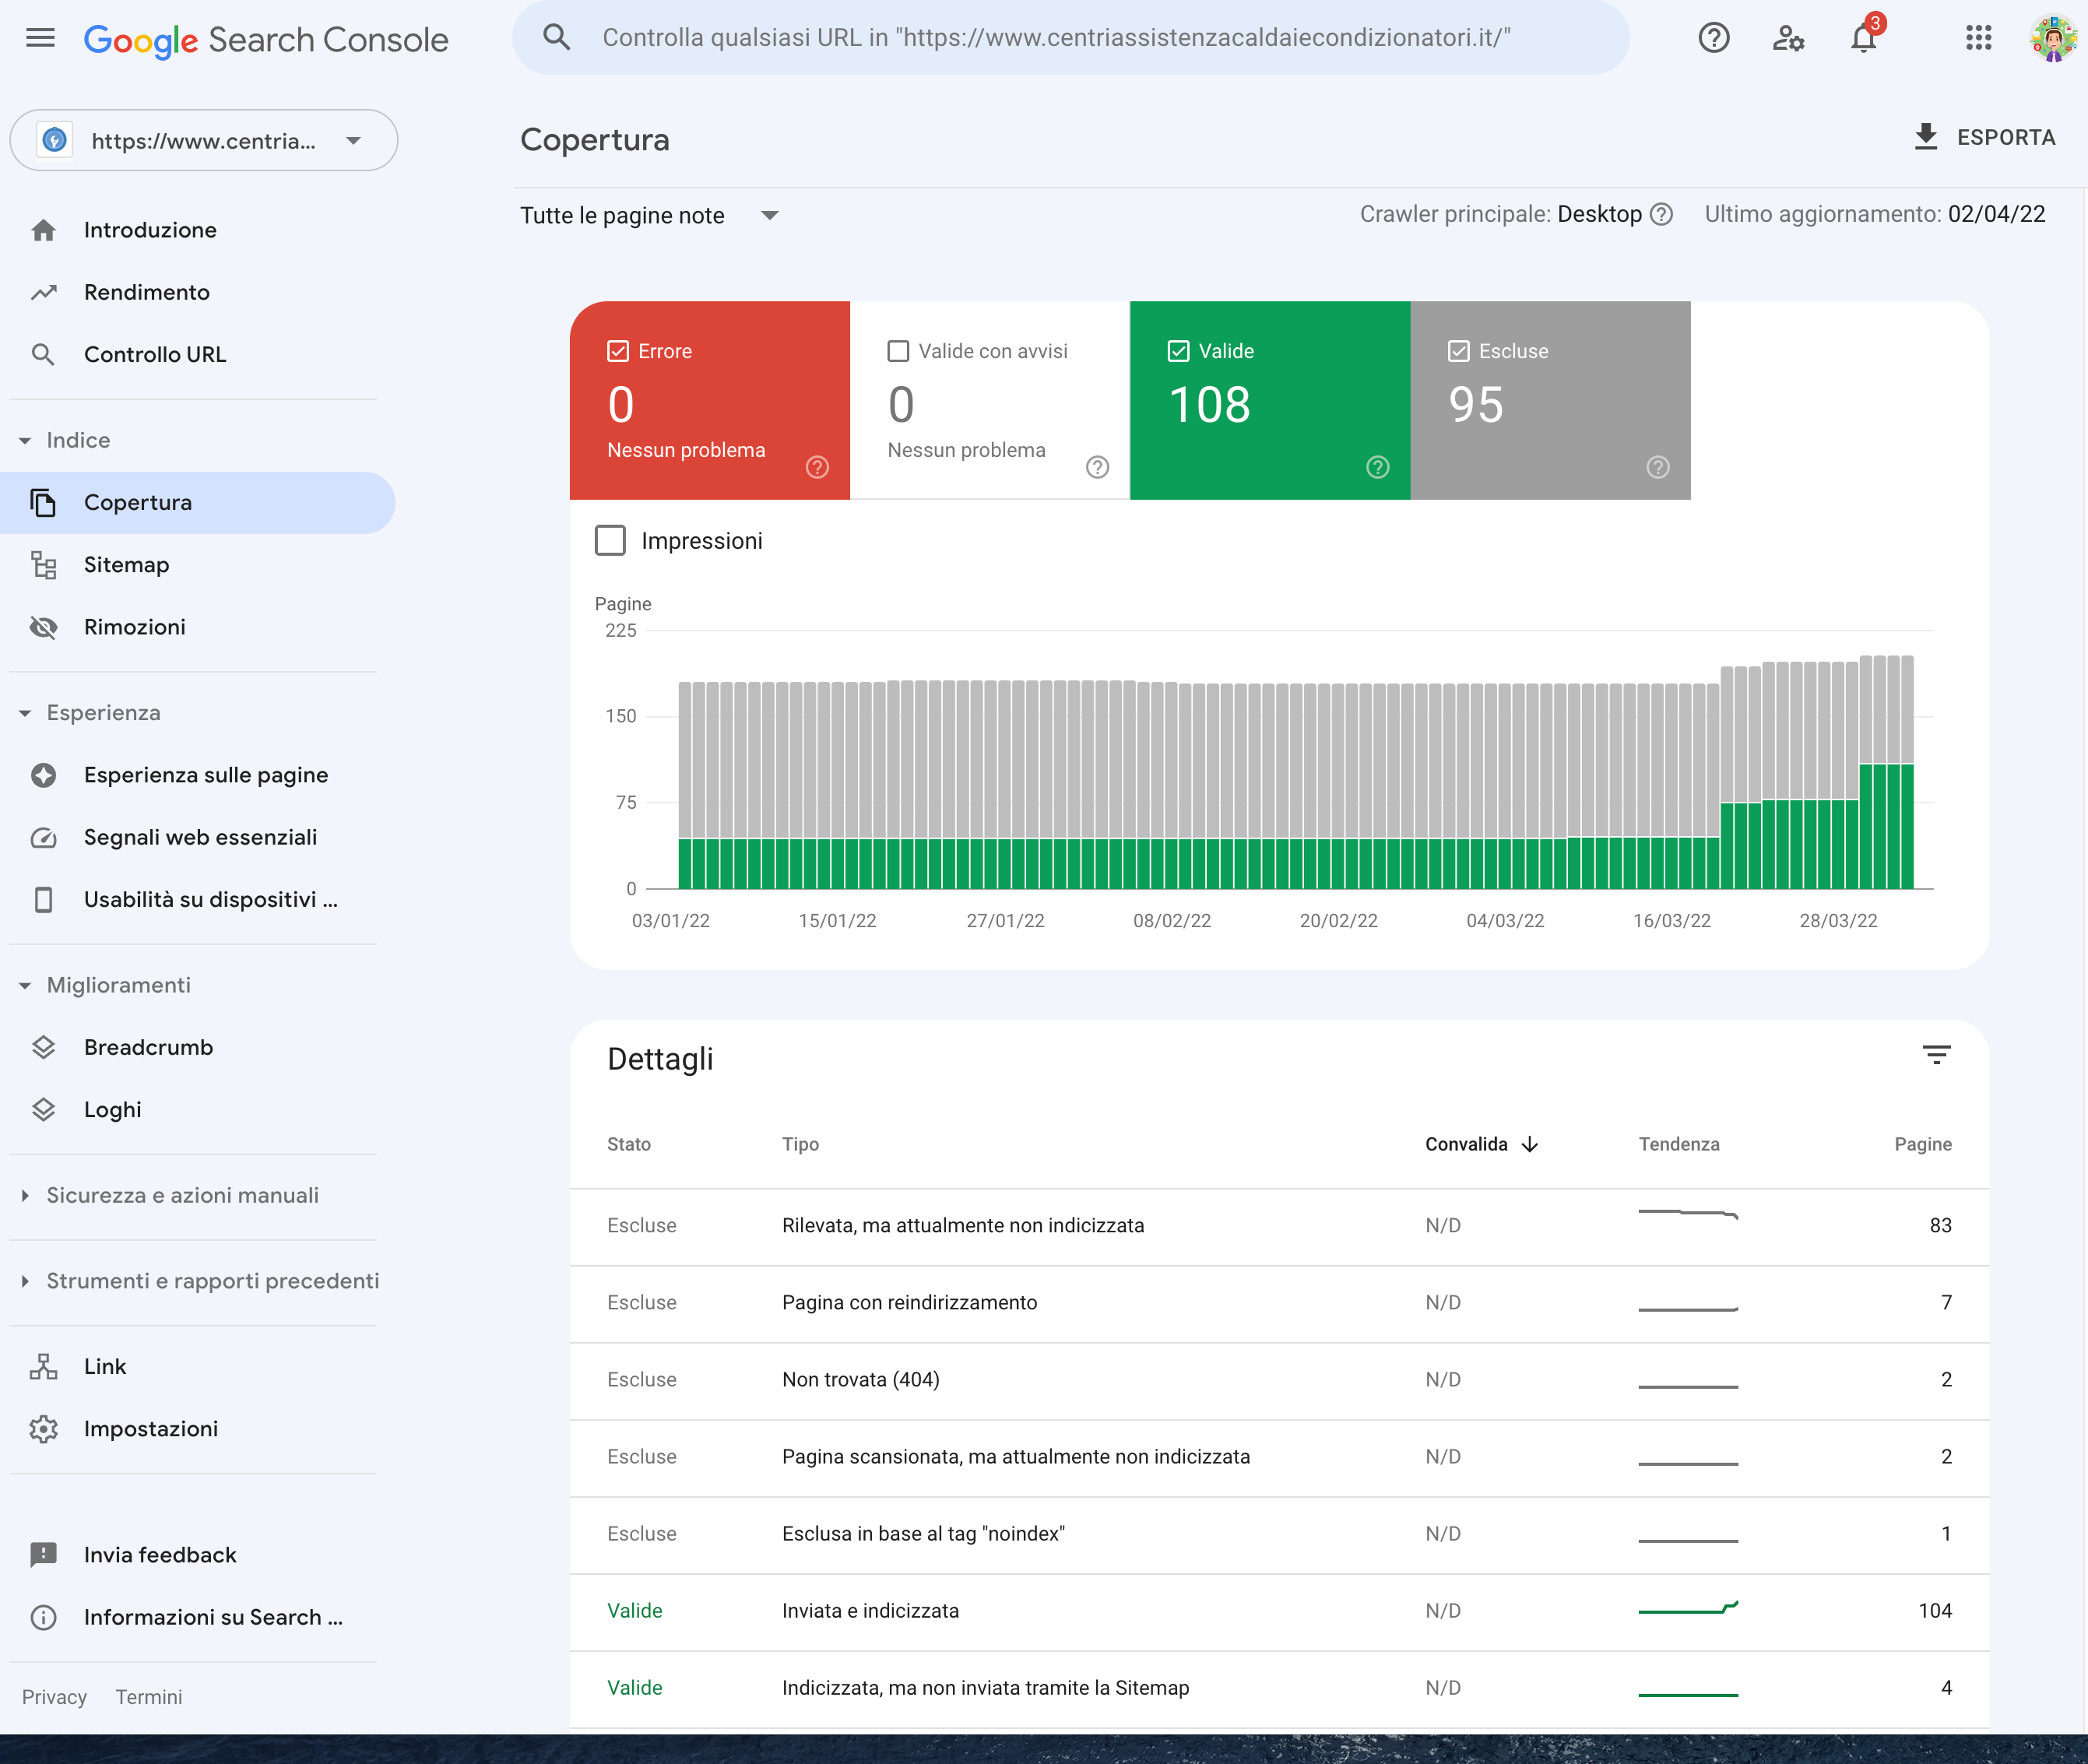
Task: Enable the Valide con avvisi checkbox
Action: tap(898, 351)
